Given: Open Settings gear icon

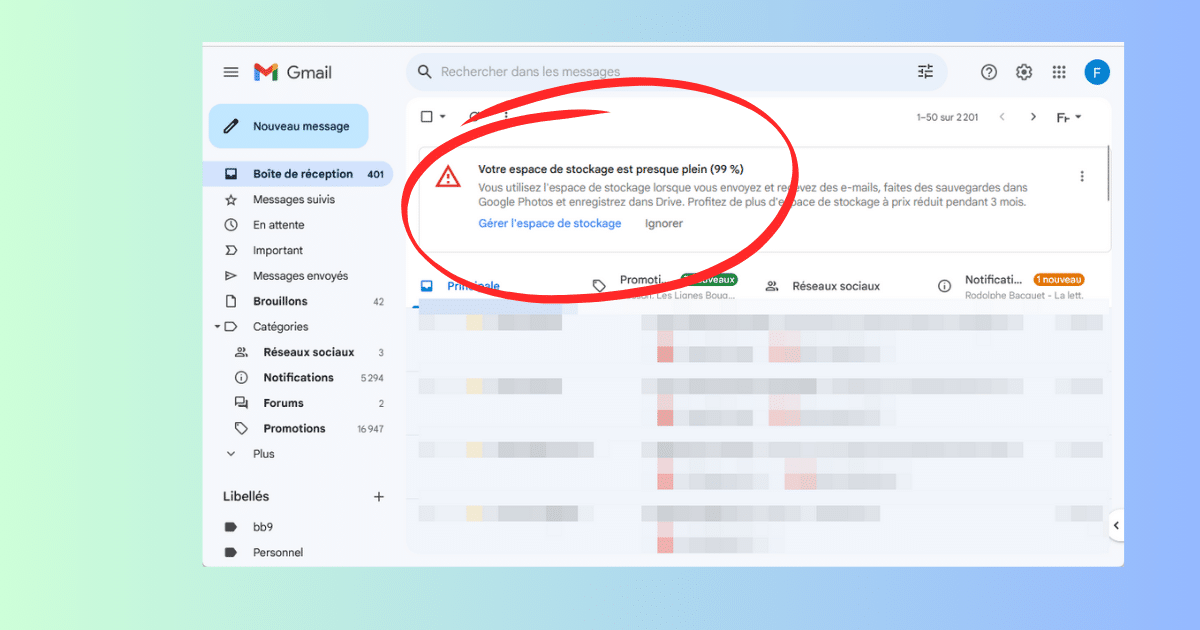Looking at the screenshot, I should (x=1024, y=72).
